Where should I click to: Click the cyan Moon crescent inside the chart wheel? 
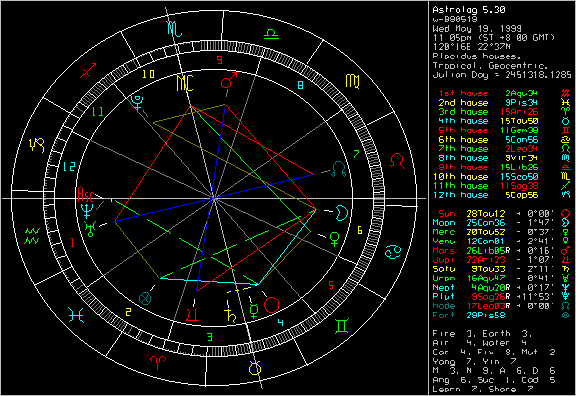point(341,213)
